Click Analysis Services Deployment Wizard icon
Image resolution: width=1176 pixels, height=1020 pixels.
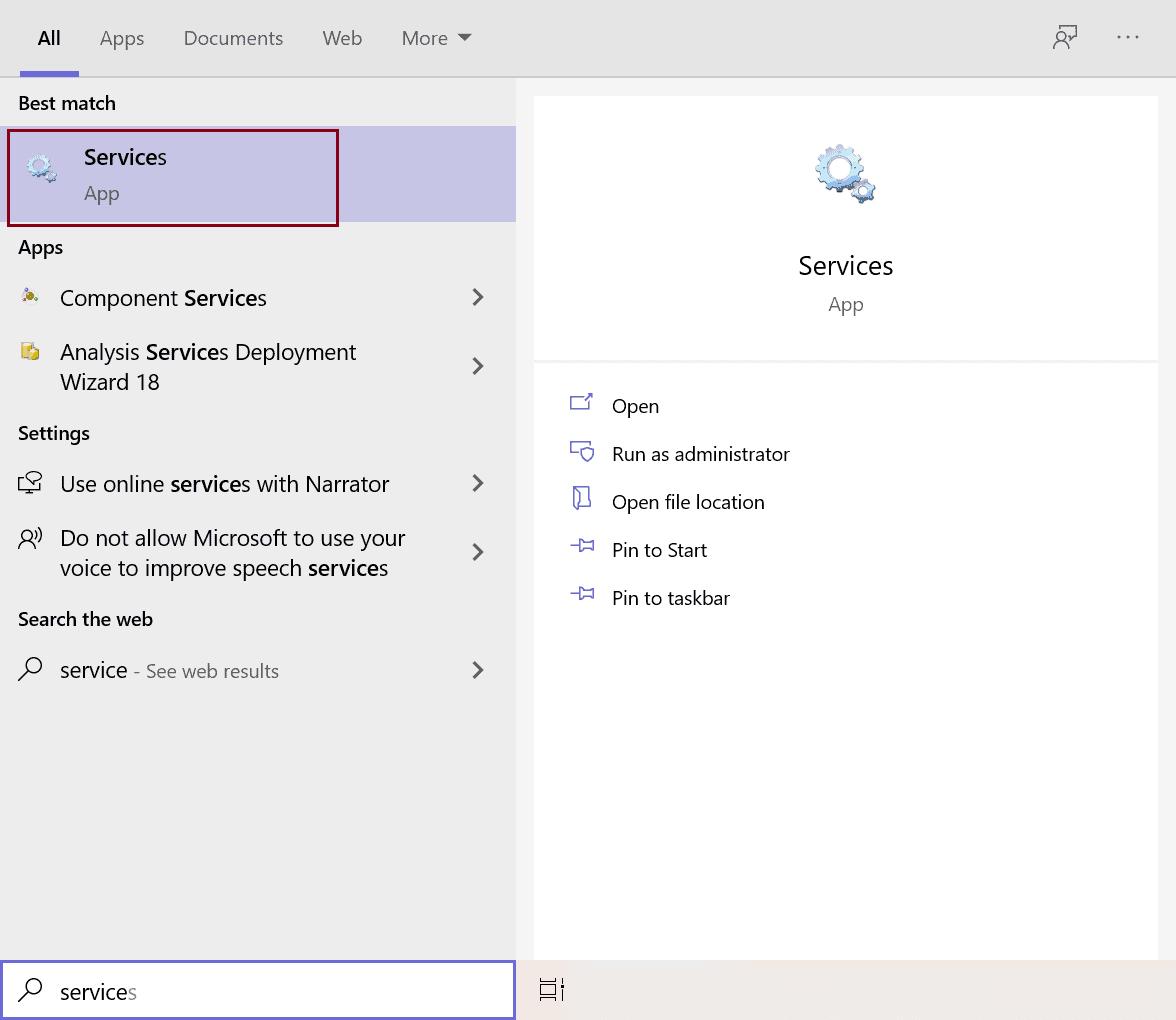(x=31, y=352)
